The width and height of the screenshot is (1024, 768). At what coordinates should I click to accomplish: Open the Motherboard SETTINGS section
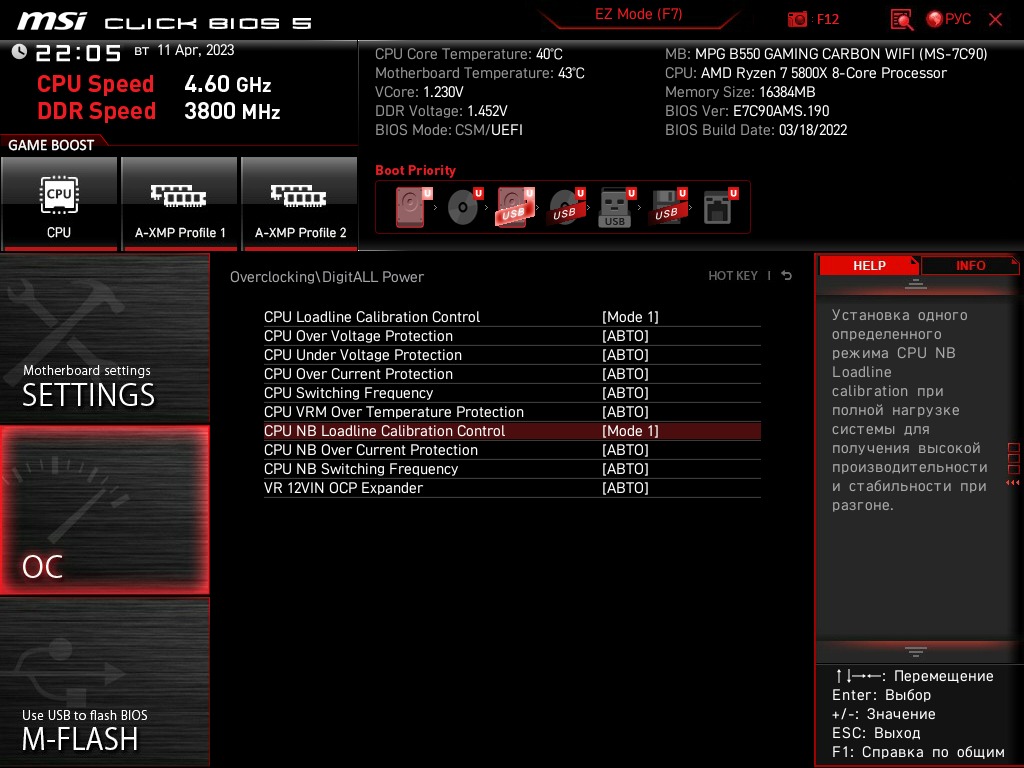104,338
